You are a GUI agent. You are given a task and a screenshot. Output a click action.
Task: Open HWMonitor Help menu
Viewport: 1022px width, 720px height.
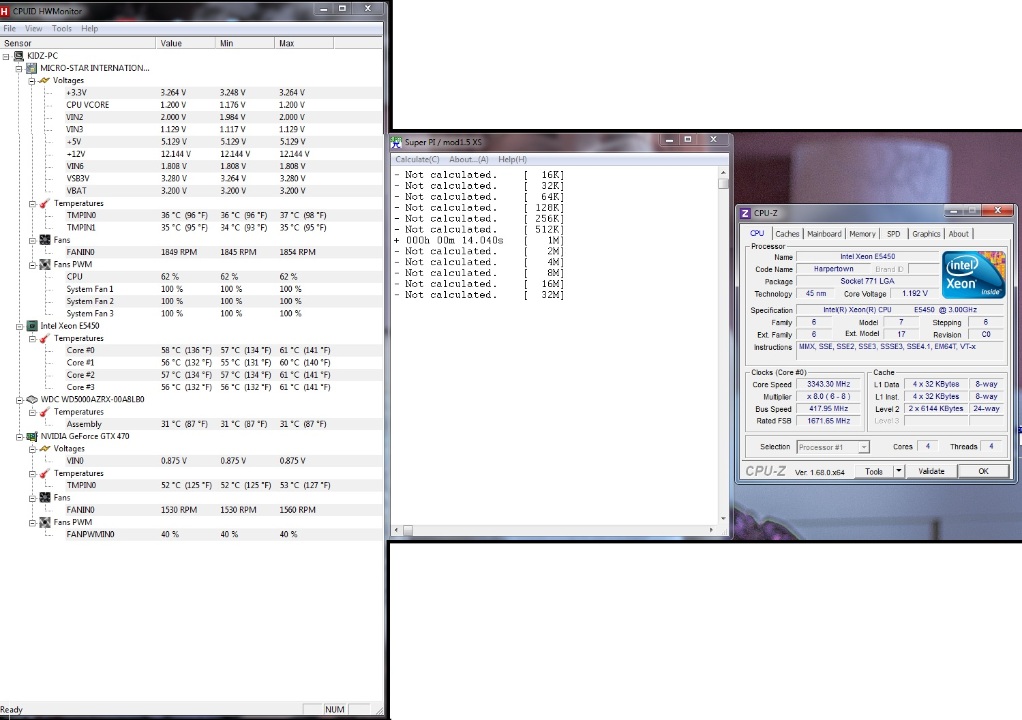pos(89,29)
